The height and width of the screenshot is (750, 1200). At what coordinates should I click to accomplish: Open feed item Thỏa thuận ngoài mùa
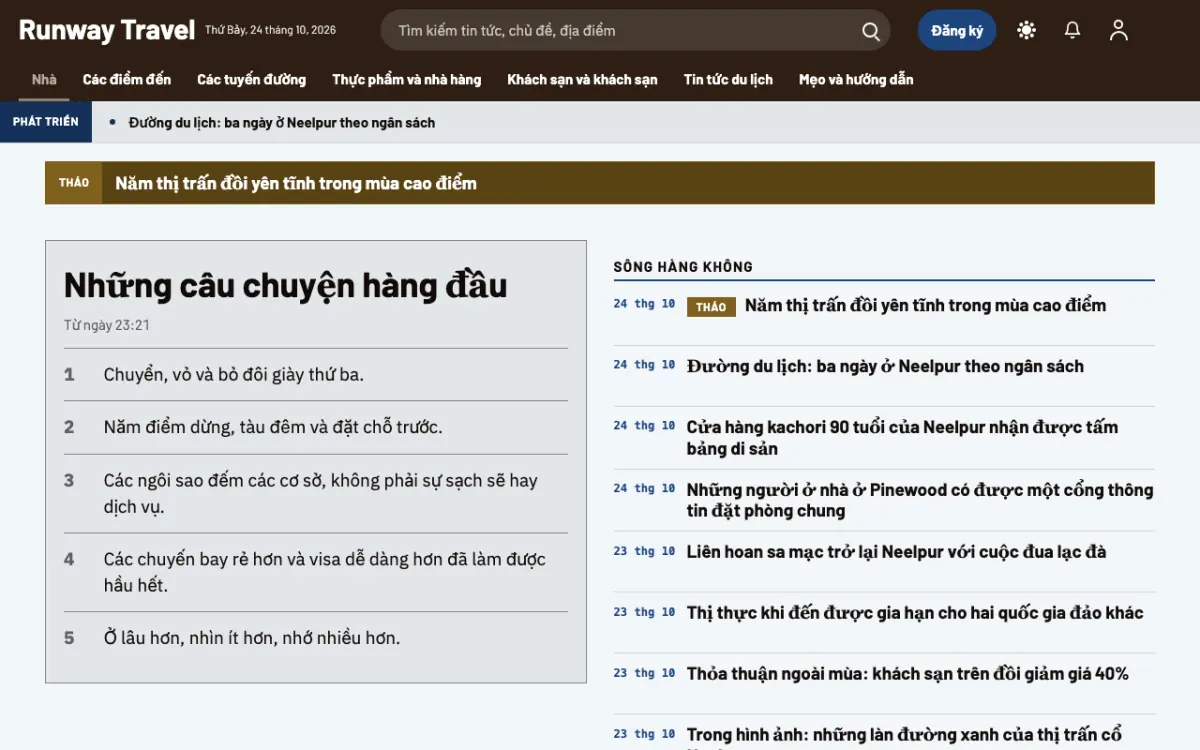pos(907,674)
